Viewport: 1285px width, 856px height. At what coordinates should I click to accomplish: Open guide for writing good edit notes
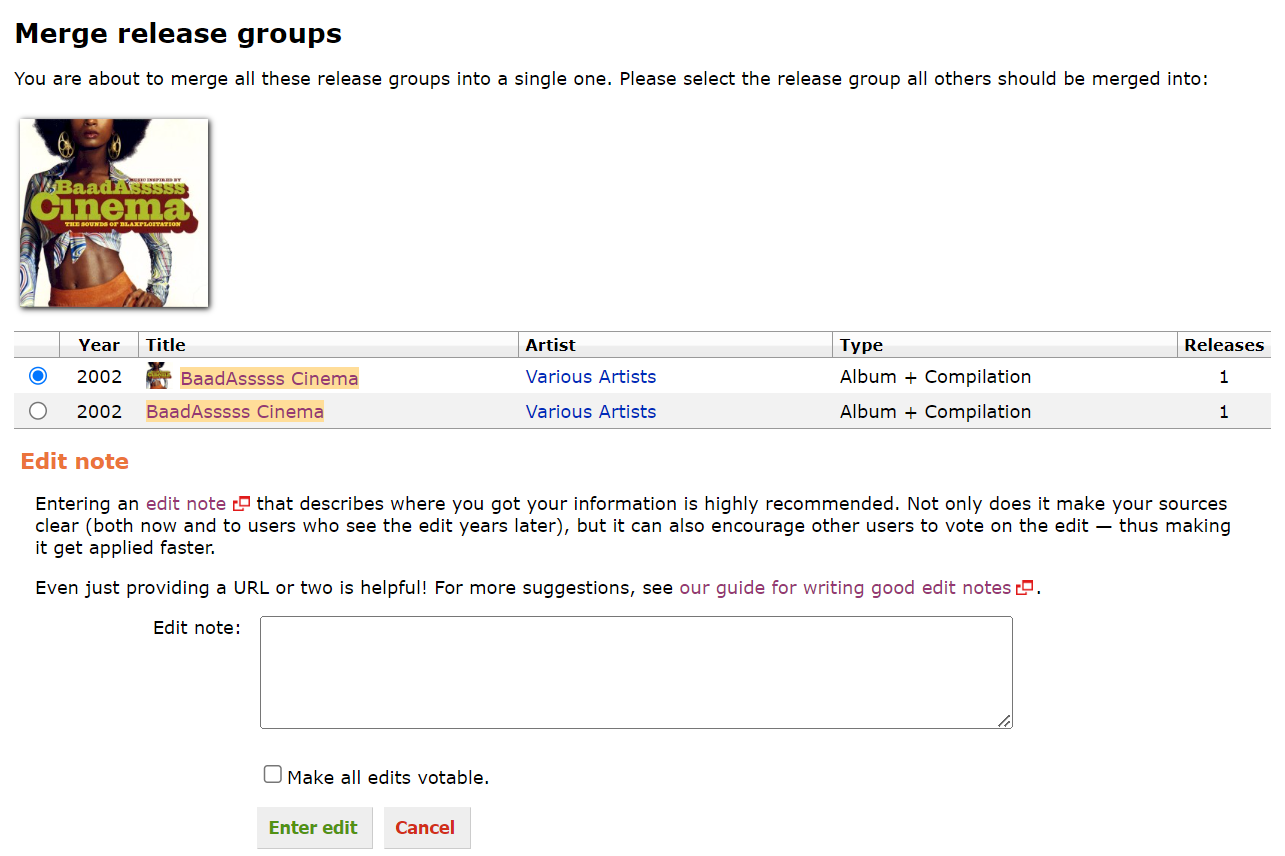tap(845, 588)
